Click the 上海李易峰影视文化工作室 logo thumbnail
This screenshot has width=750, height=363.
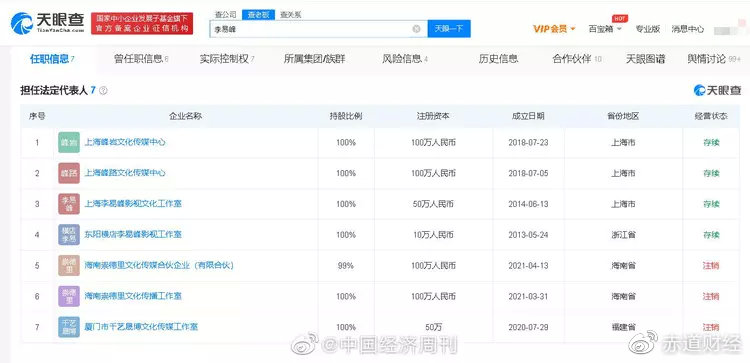point(69,204)
